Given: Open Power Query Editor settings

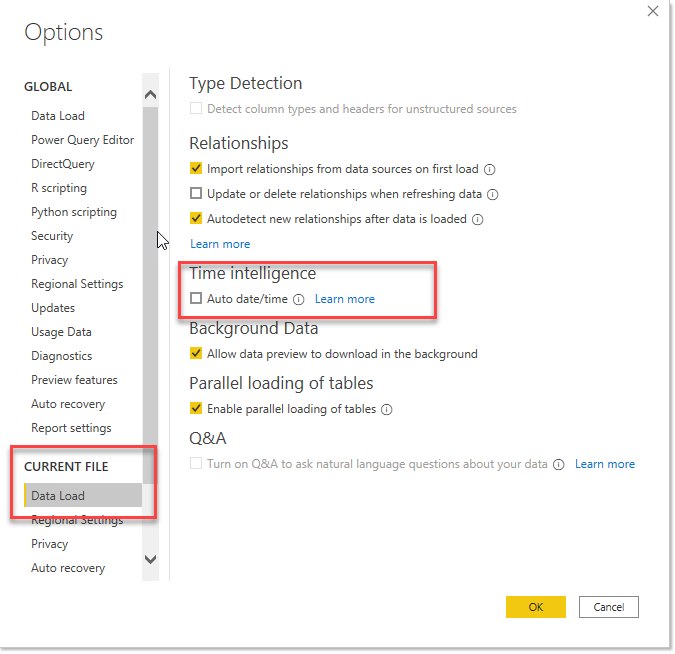Looking at the screenshot, I should tap(83, 140).
